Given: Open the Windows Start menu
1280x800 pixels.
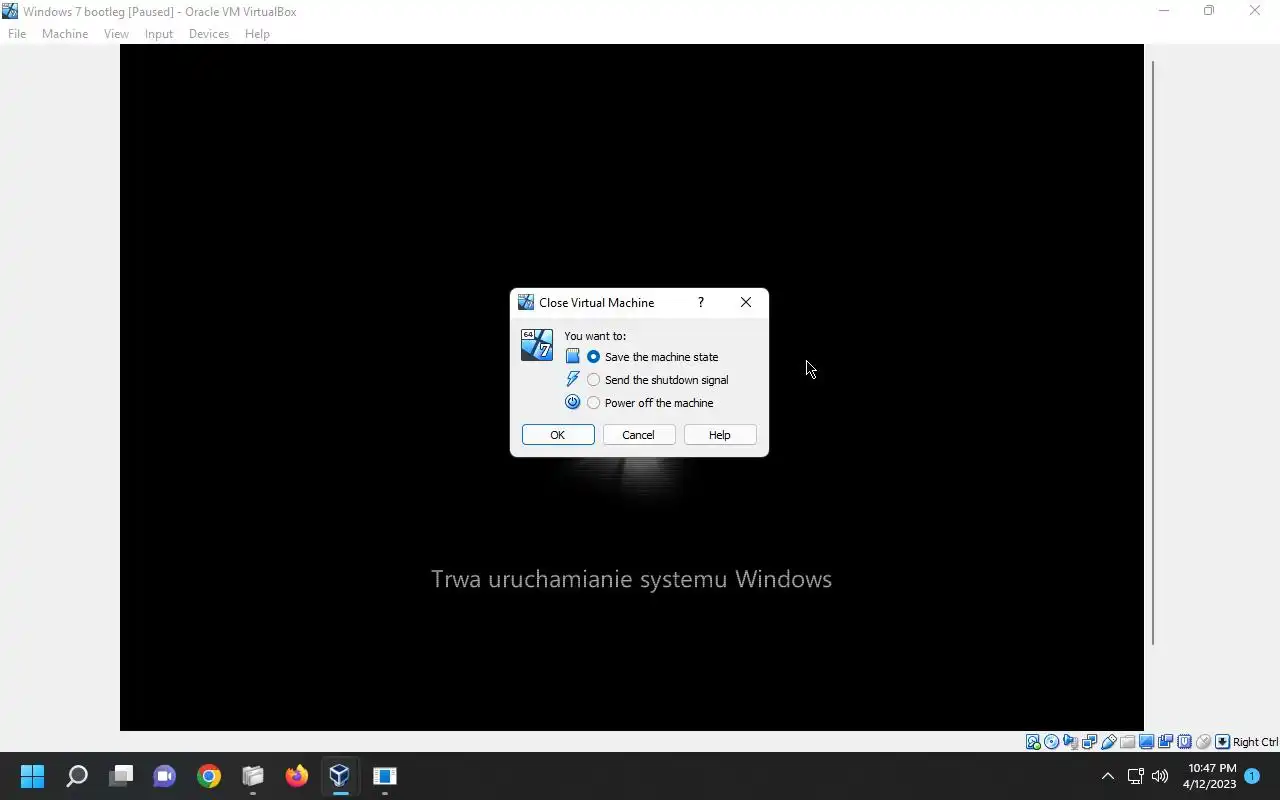Looking at the screenshot, I should tap(32, 776).
